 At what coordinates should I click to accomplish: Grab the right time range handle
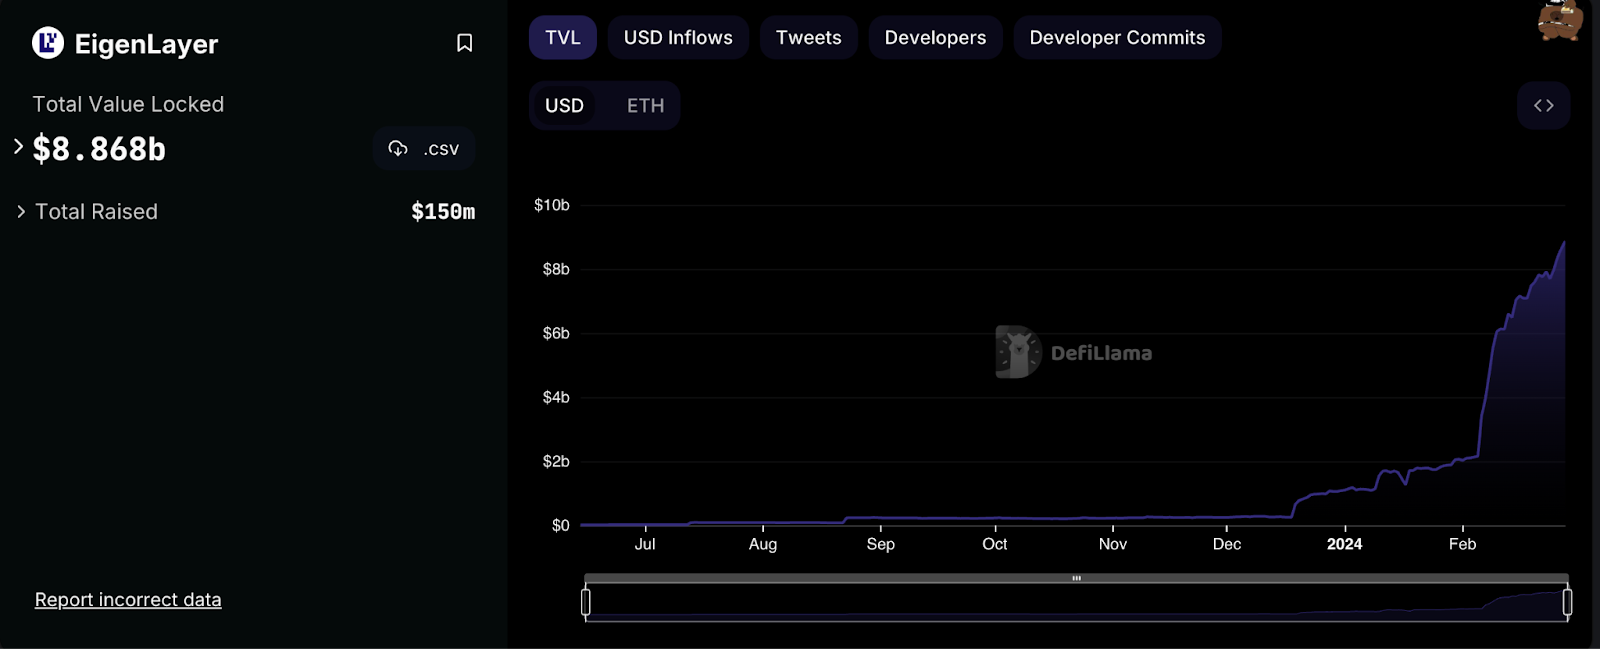coord(1567,602)
